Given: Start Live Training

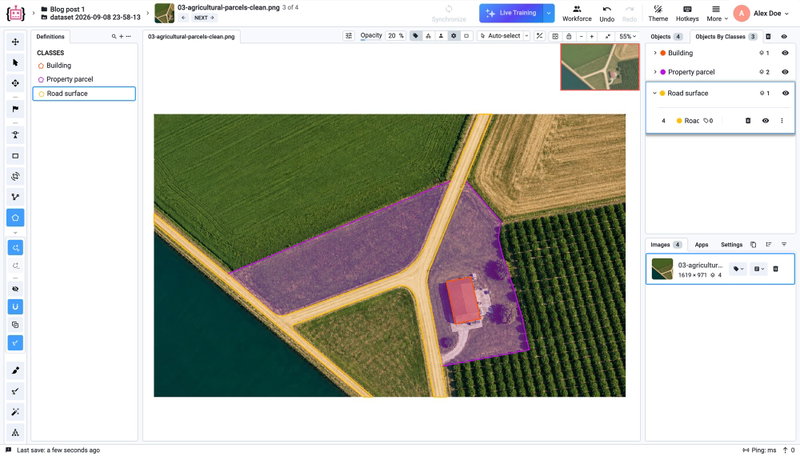Looking at the screenshot, I should 511,13.
